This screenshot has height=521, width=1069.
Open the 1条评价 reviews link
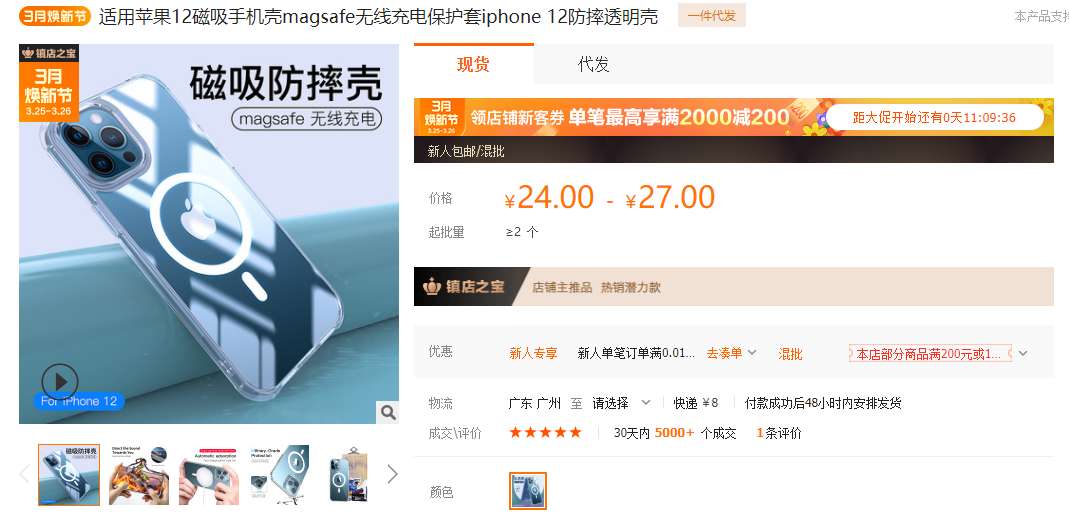pyautogui.click(x=779, y=433)
